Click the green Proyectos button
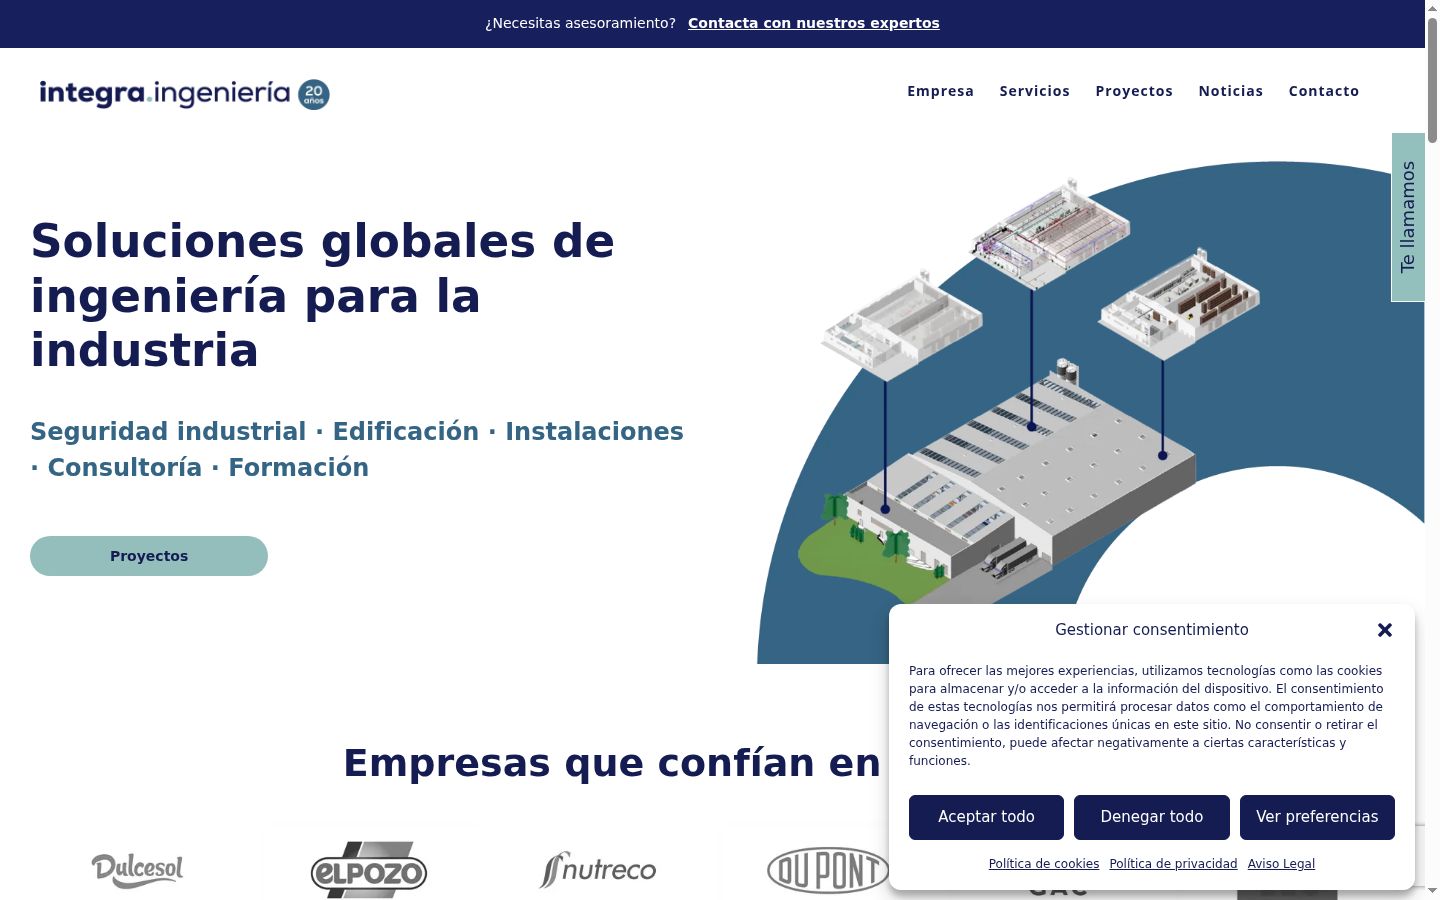1440x900 pixels. click(149, 556)
